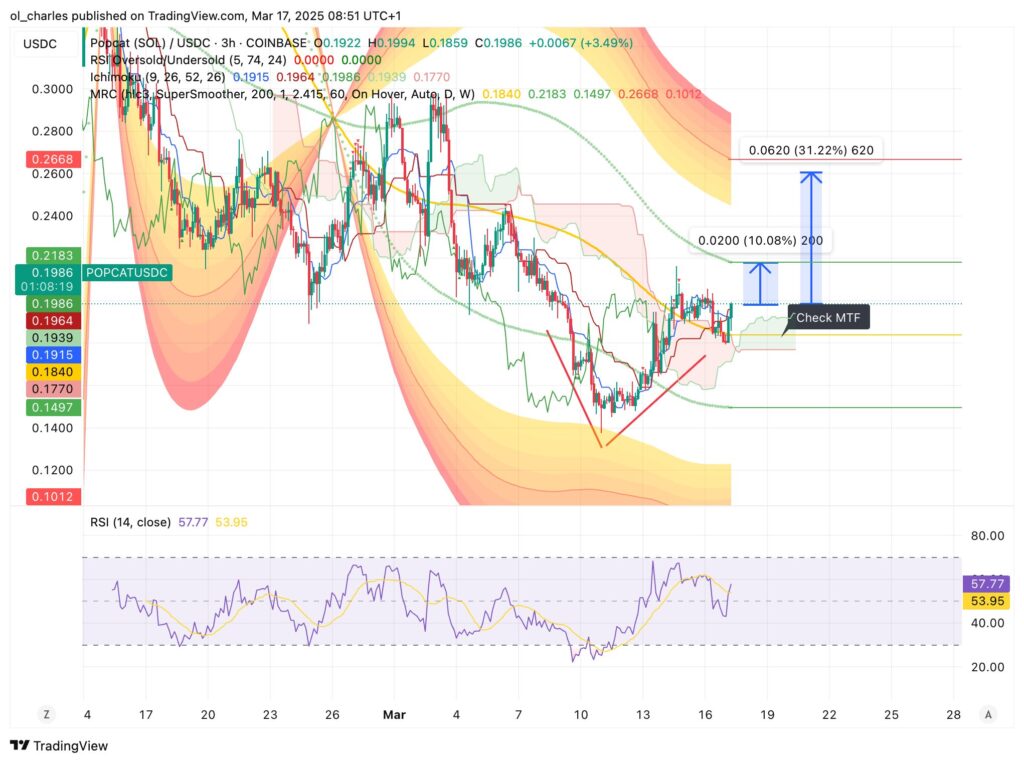Click the +0.0067 (+3.49%) change value
The width and height of the screenshot is (1024, 763).
[581, 43]
